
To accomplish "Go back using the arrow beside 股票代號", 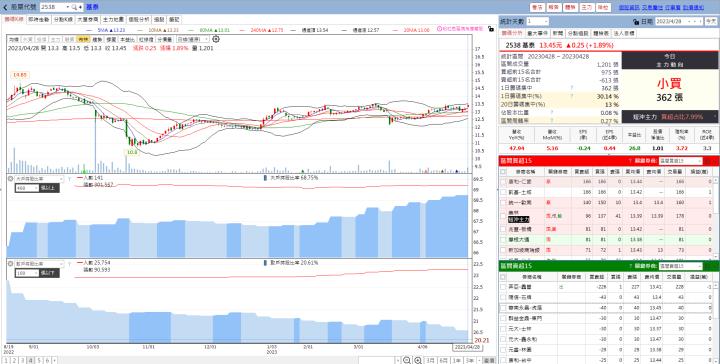I will (x=5, y=7).
